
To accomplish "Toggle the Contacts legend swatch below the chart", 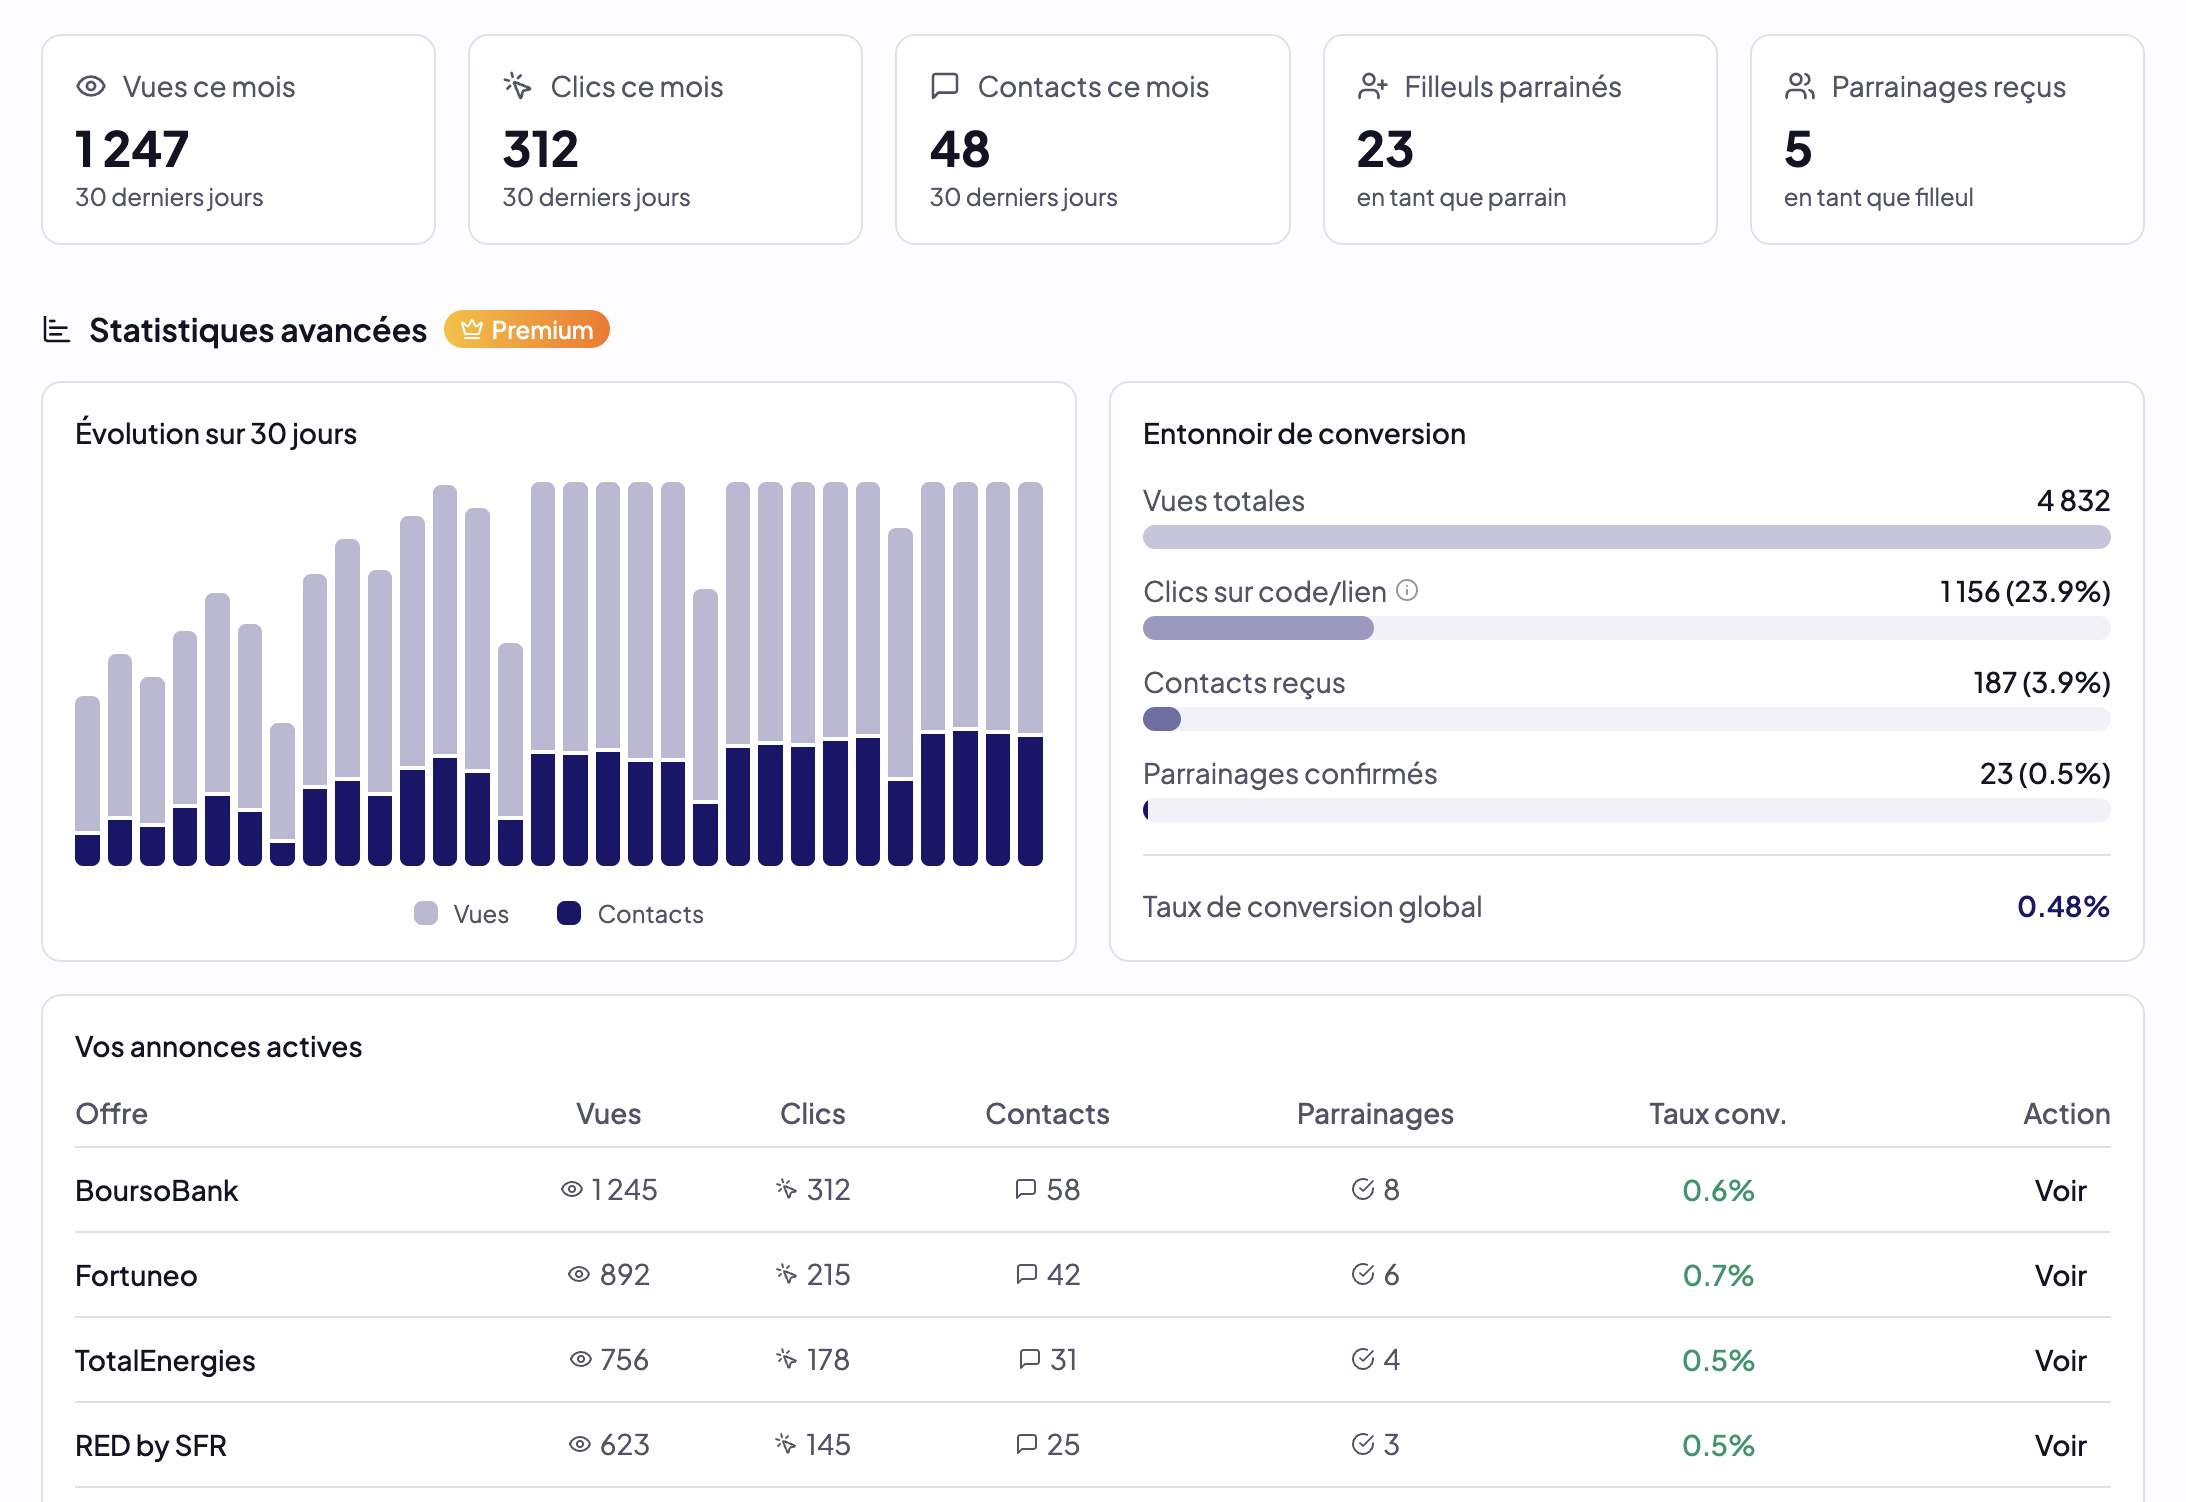I will click(x=569, y=913).
